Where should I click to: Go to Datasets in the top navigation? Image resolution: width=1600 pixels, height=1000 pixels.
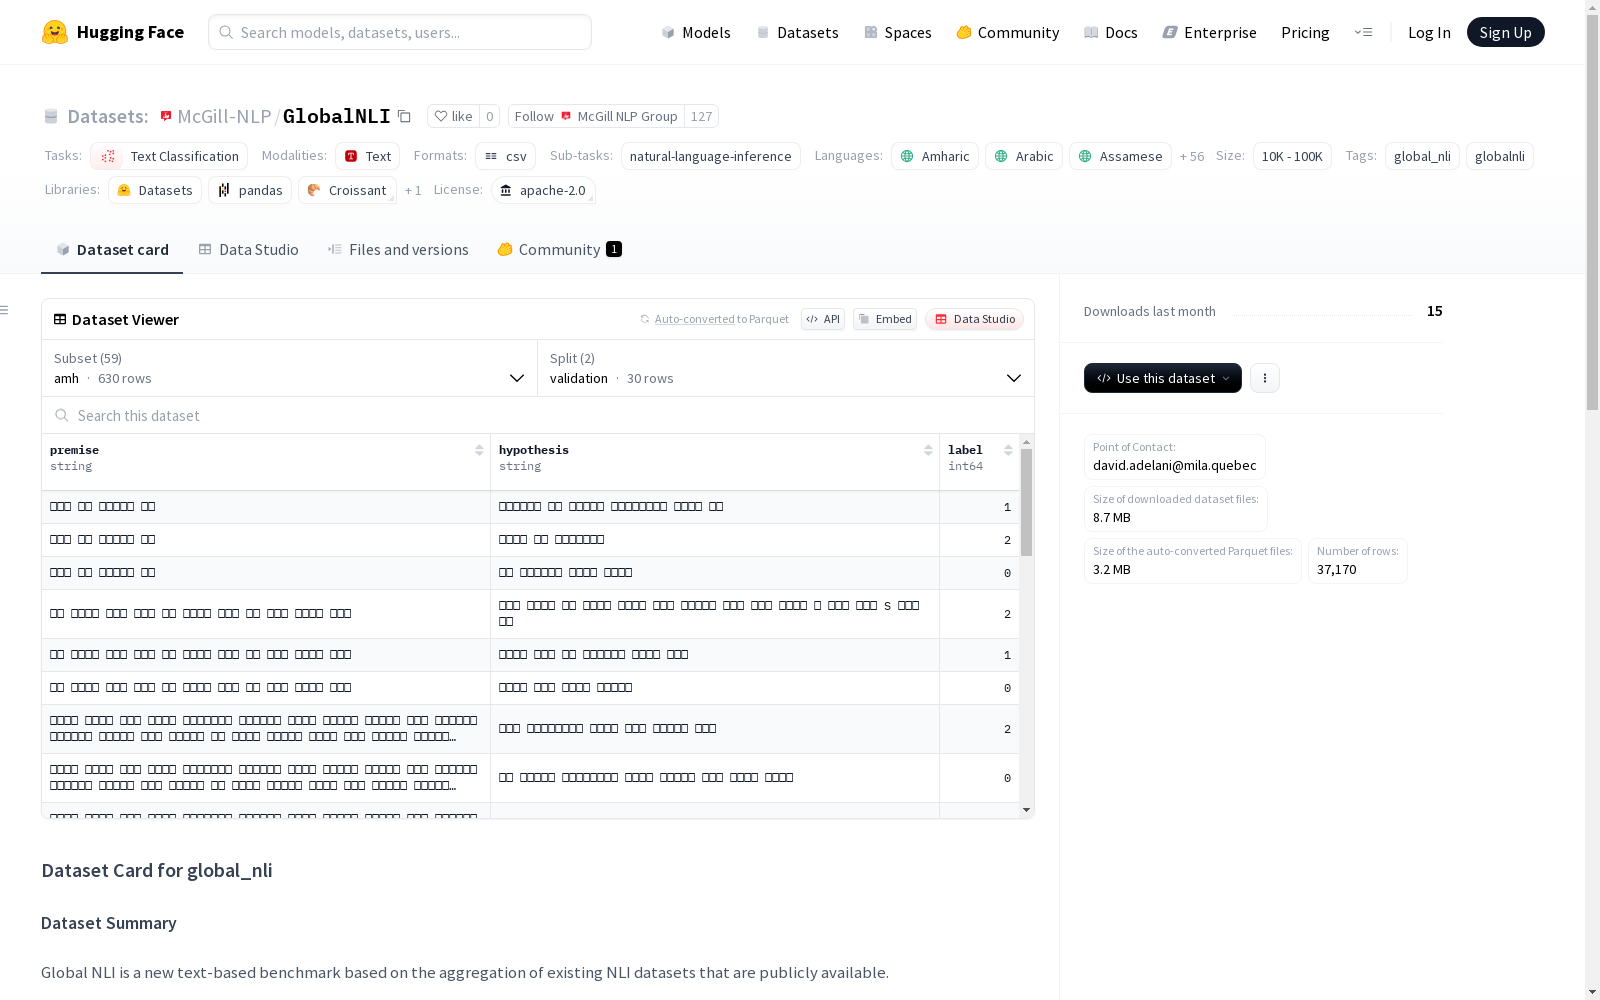(x=797, y=32)
